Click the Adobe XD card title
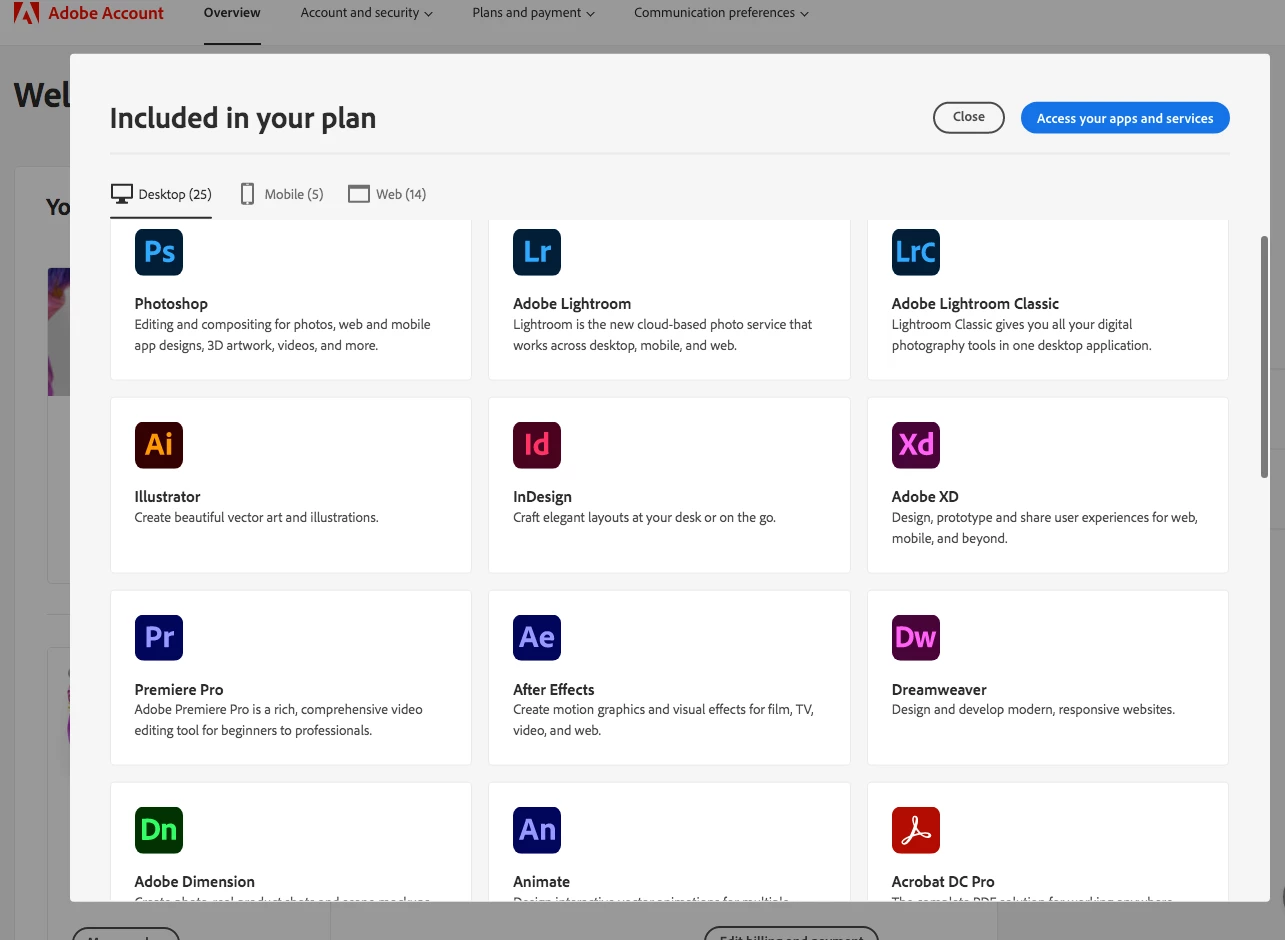This screenshot has height=940, width=1285. click(925, 497)
